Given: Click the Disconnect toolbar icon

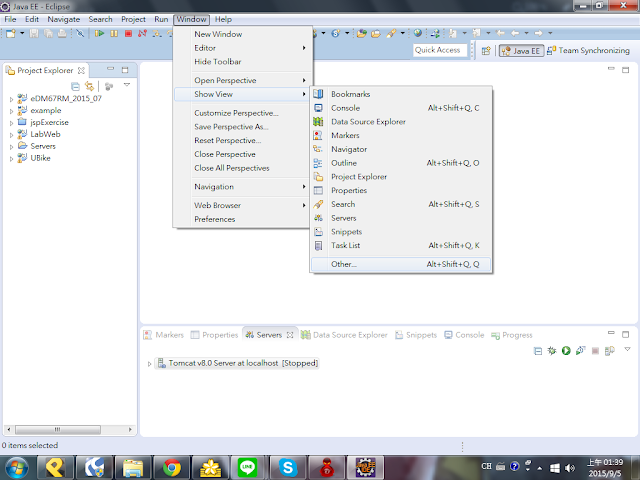Looking at the screenshot, I should 142,33.
